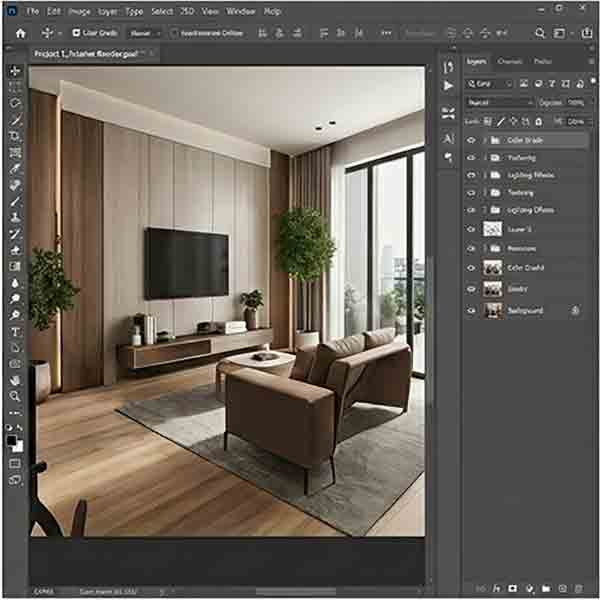Image resolution: width=600 pixels, height=600 pixels.
Task: Select the Spot Healing Brush tool
Action: (x=15, y=185)
